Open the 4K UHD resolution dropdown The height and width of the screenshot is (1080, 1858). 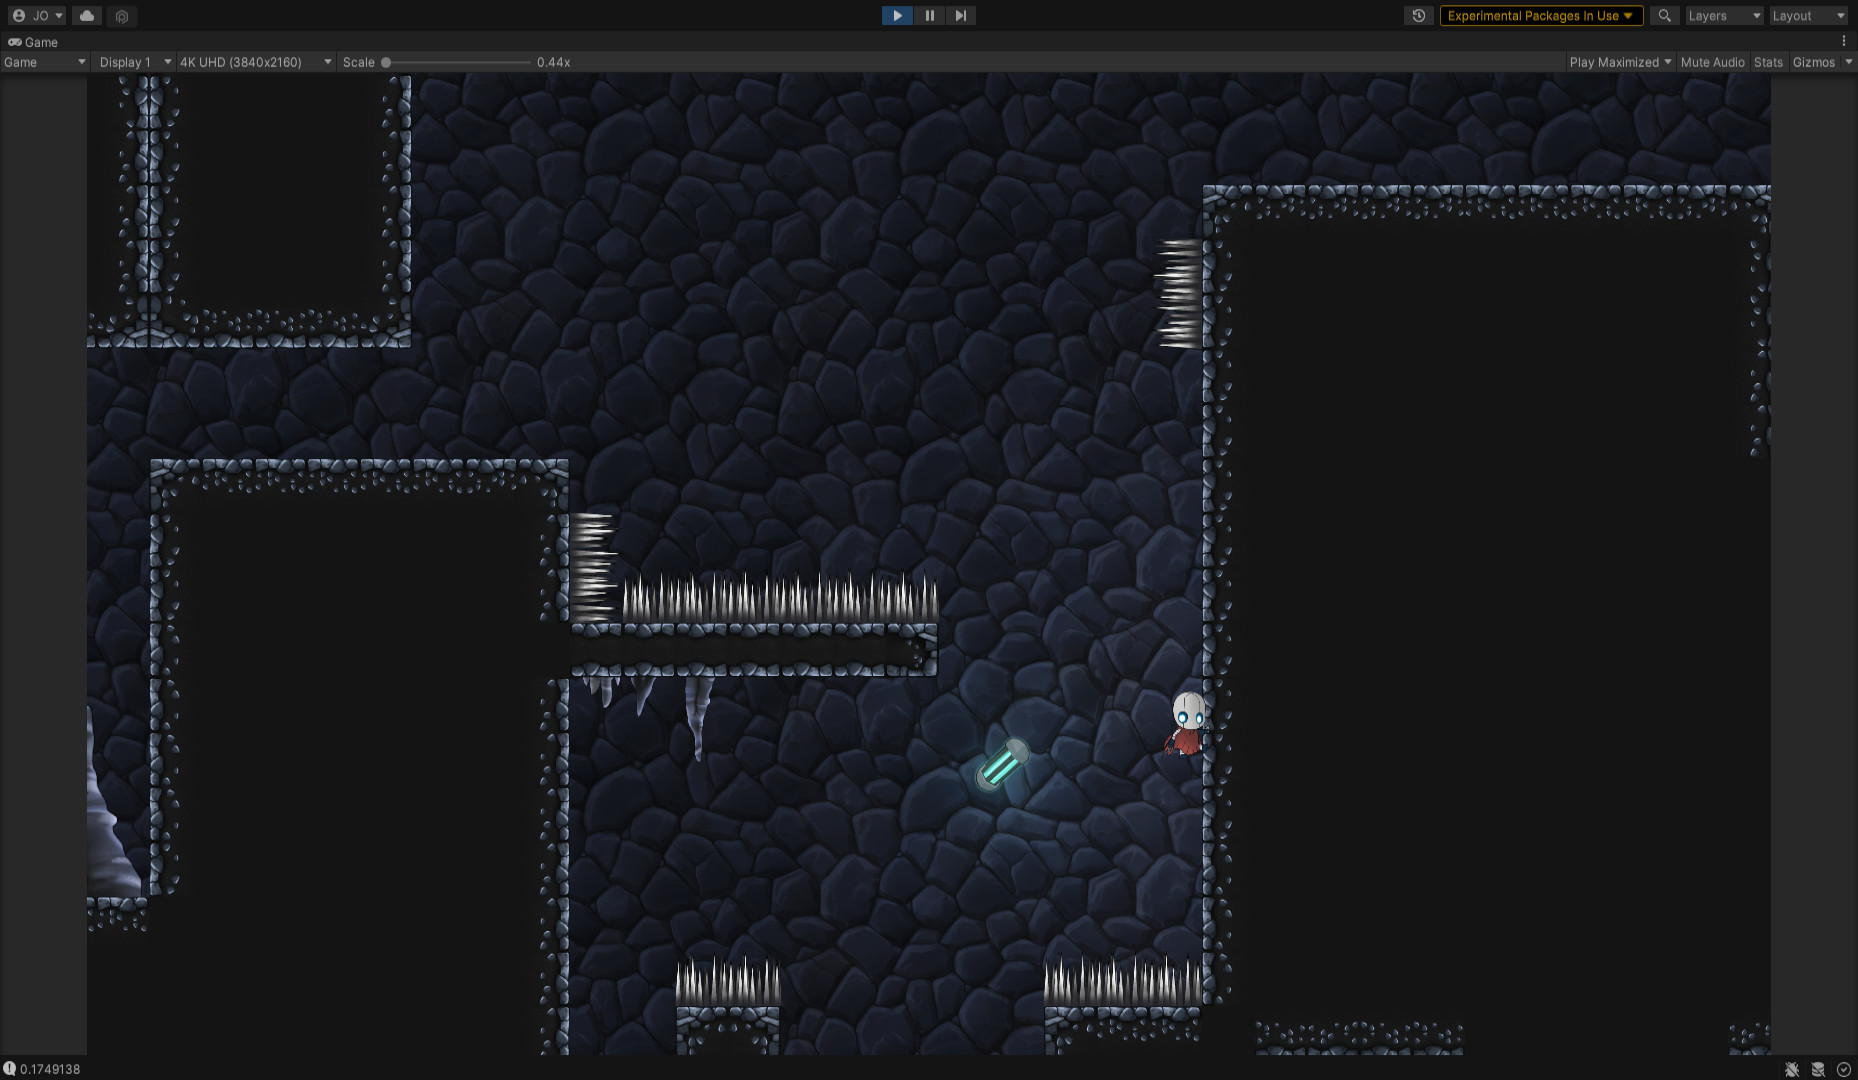(255, 61)
